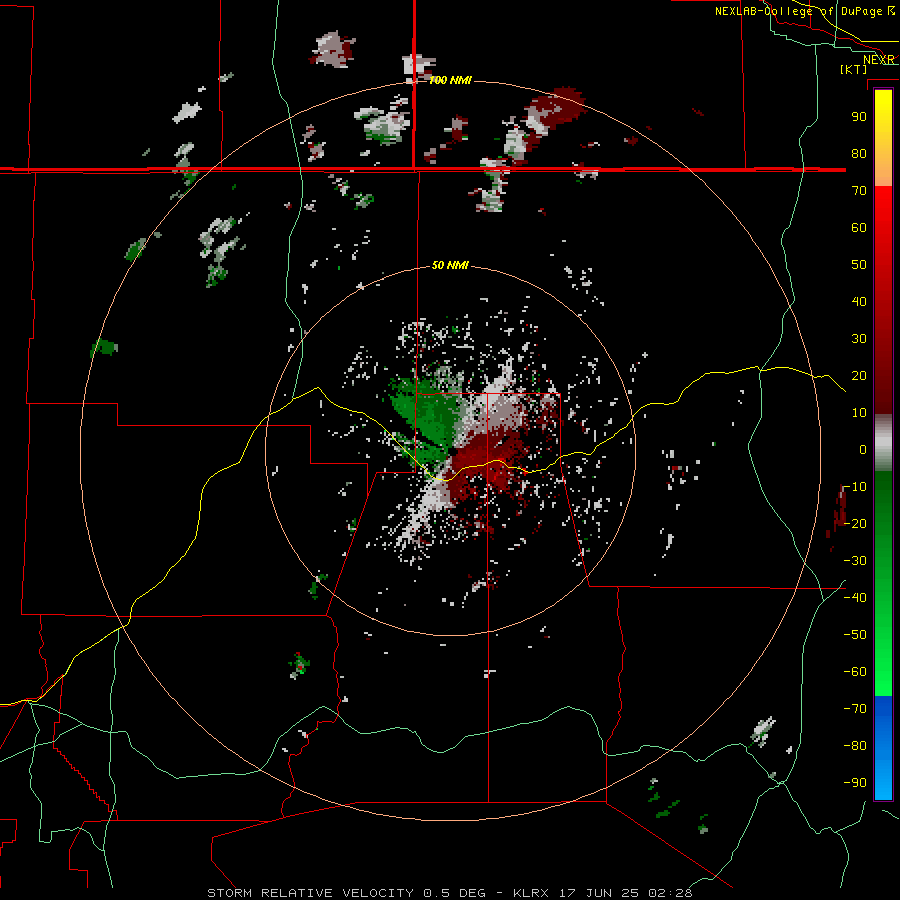The height and width of the screenshot is (900, 900).
Task: Click the 17 JUN 25 date text
Action: click(599, 893)
